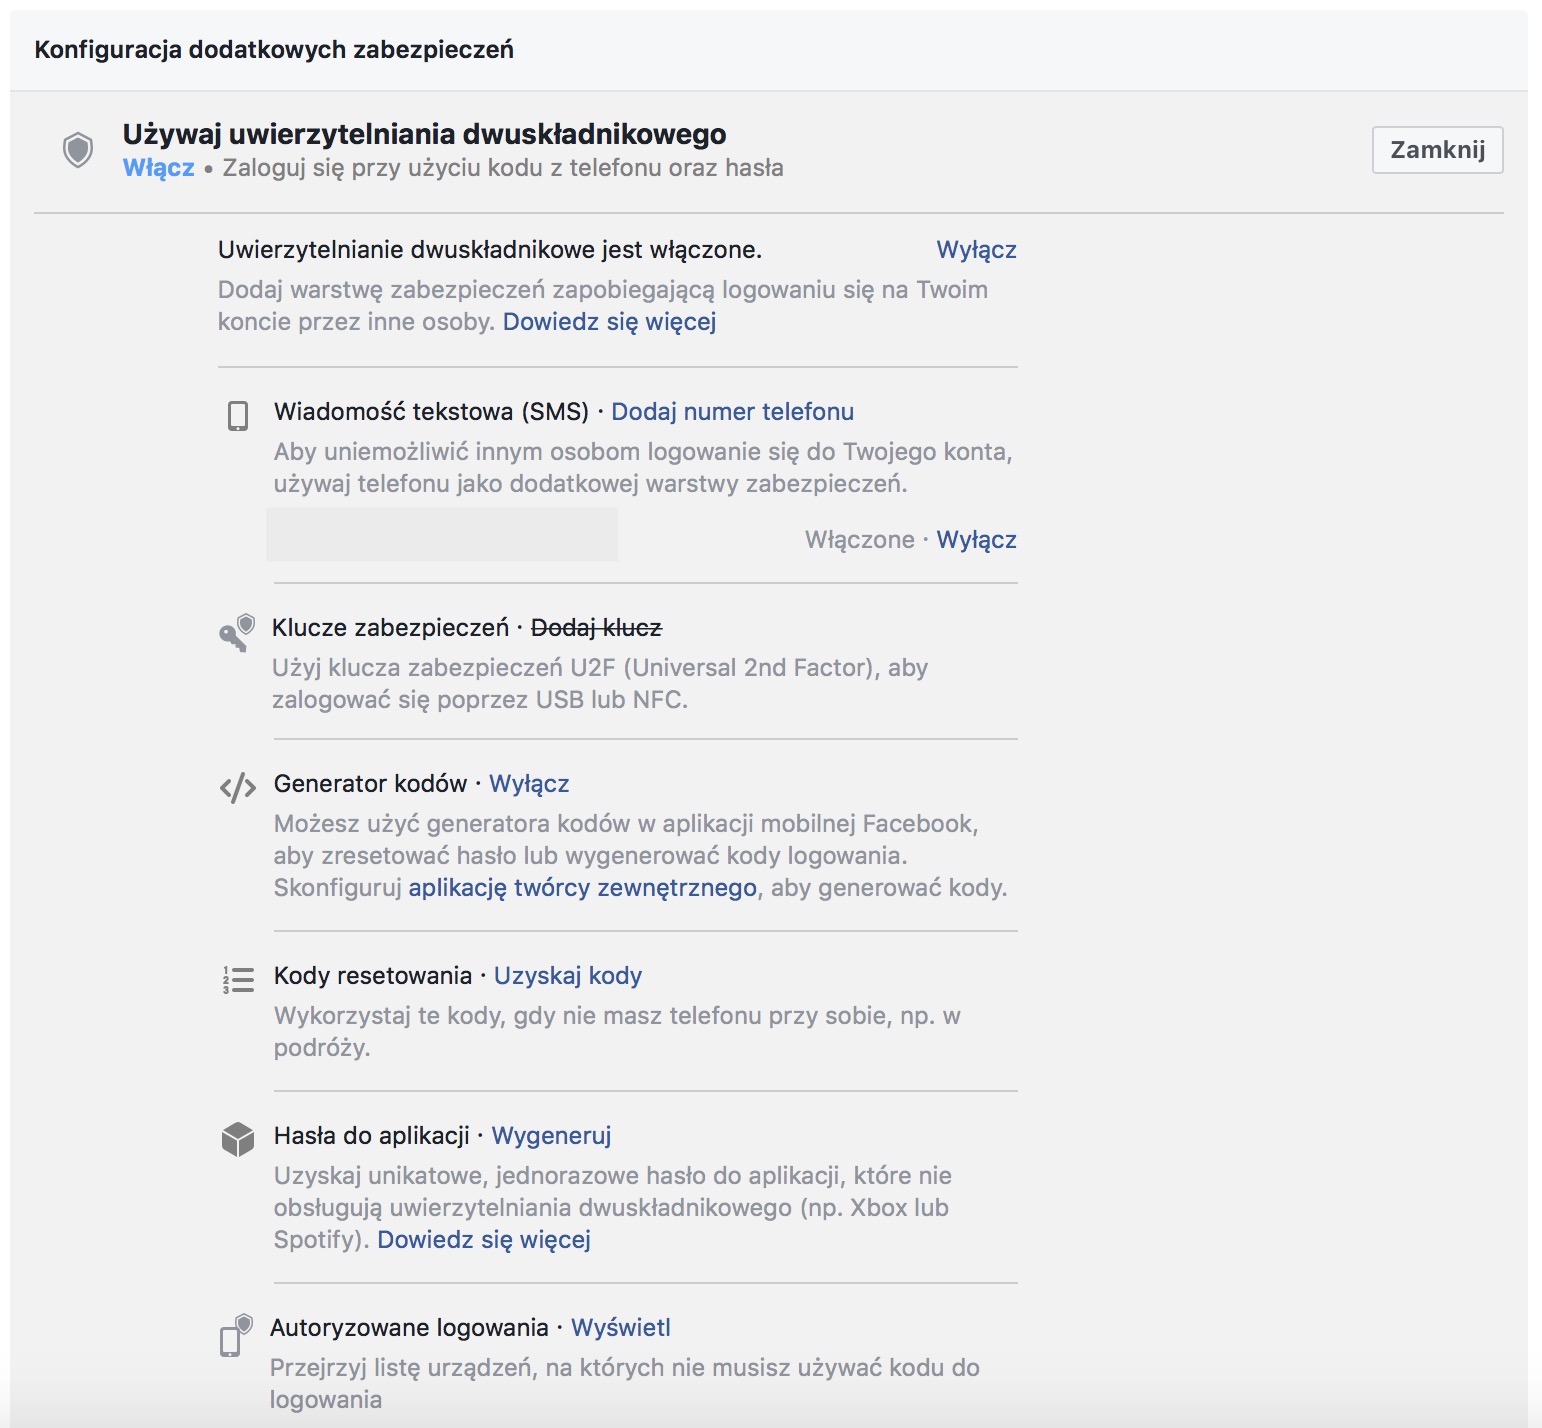This screenshot has width=1542, height=1428.
Task: Click the numbered list icon for Kody resetowania
Action: point(238,979)
